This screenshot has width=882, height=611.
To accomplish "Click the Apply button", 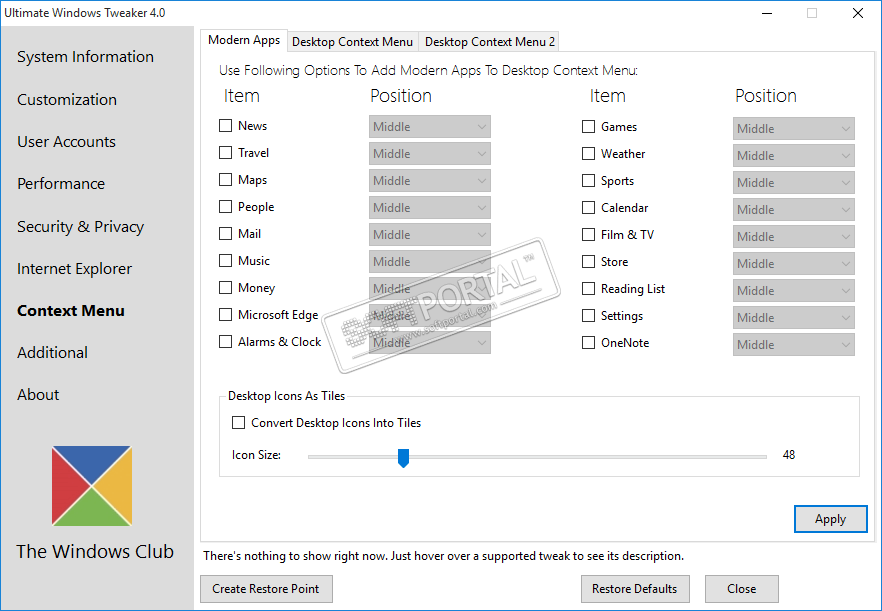I will click(830, 519).
